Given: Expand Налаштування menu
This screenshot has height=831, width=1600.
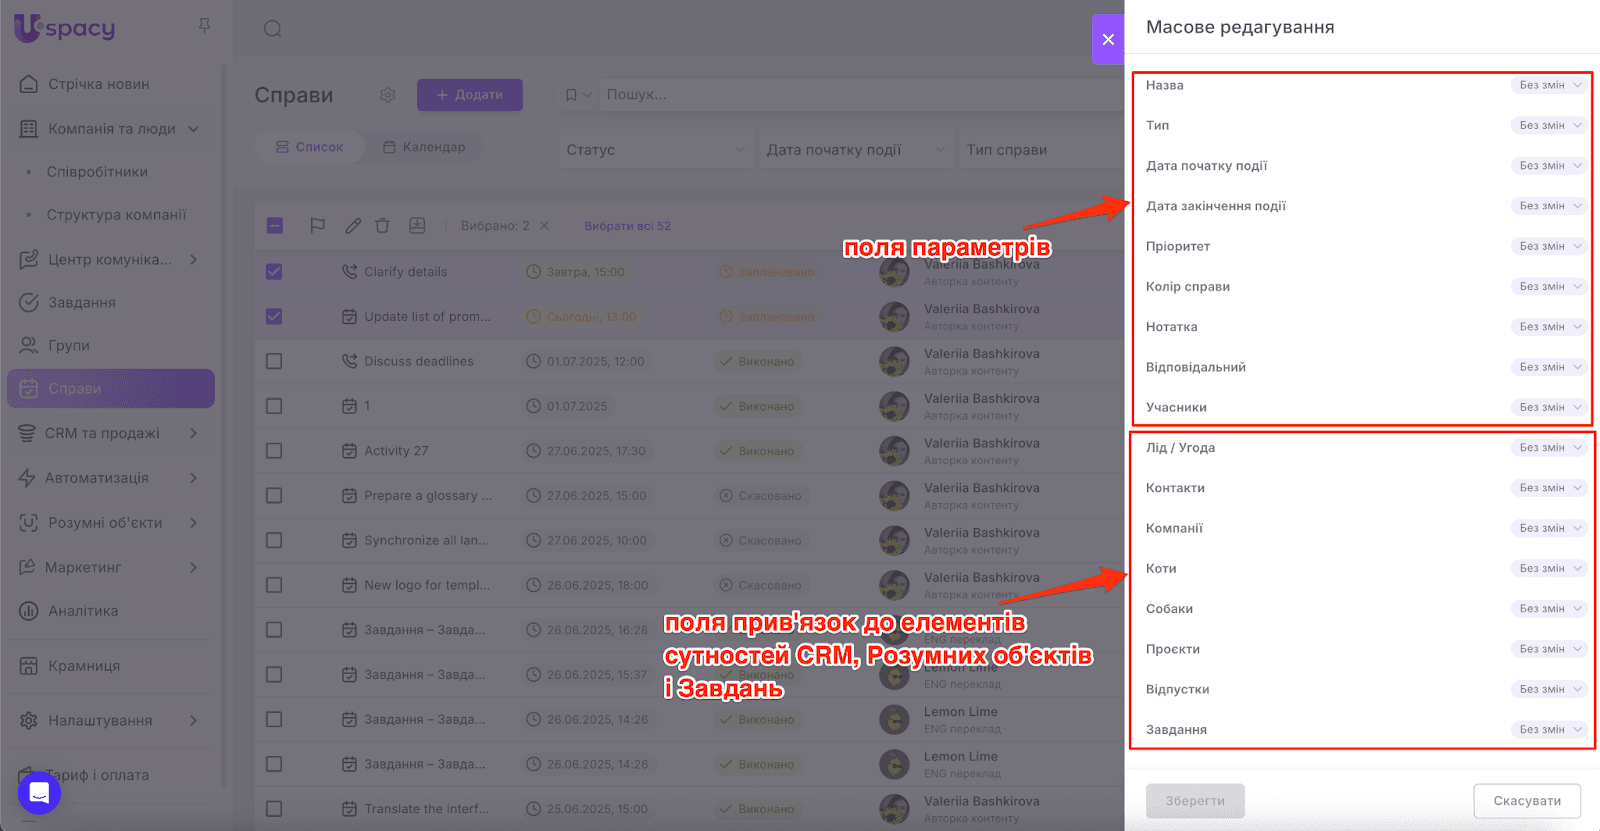Looking at the screenshot, I should pyautogui.click(x=194, y=720).
